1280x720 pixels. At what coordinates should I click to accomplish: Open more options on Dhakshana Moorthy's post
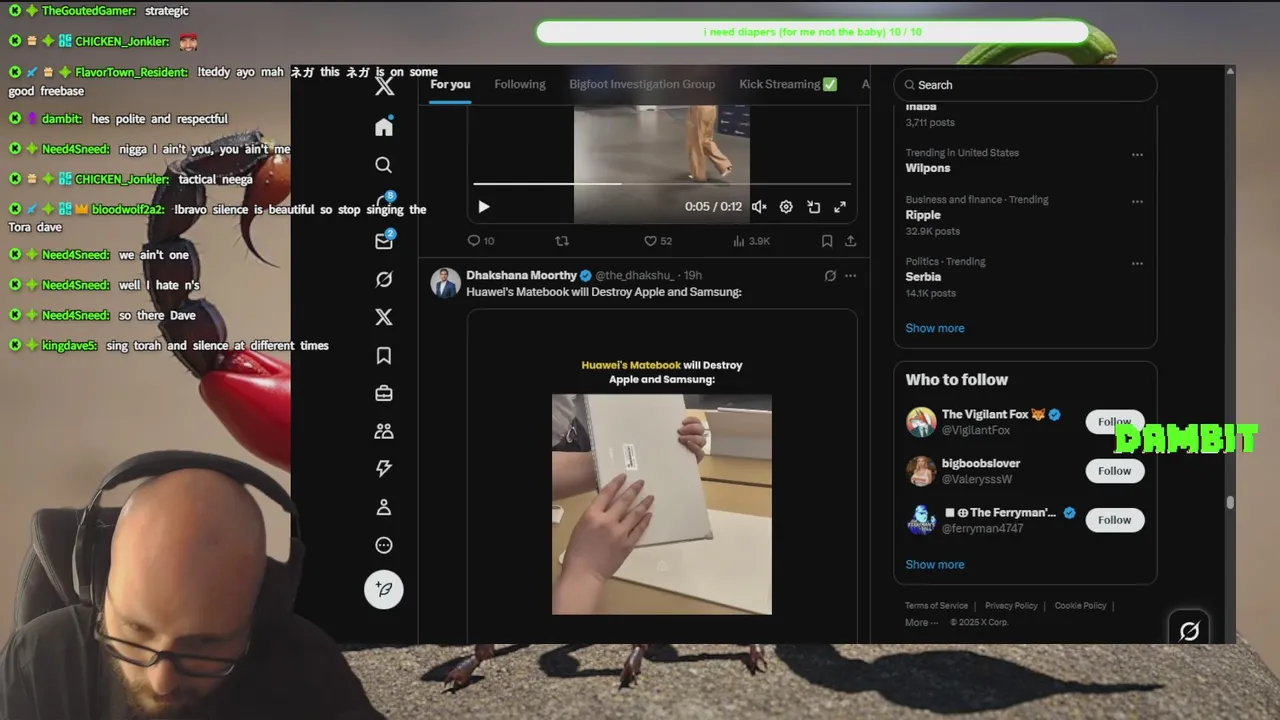click(851, 276)
